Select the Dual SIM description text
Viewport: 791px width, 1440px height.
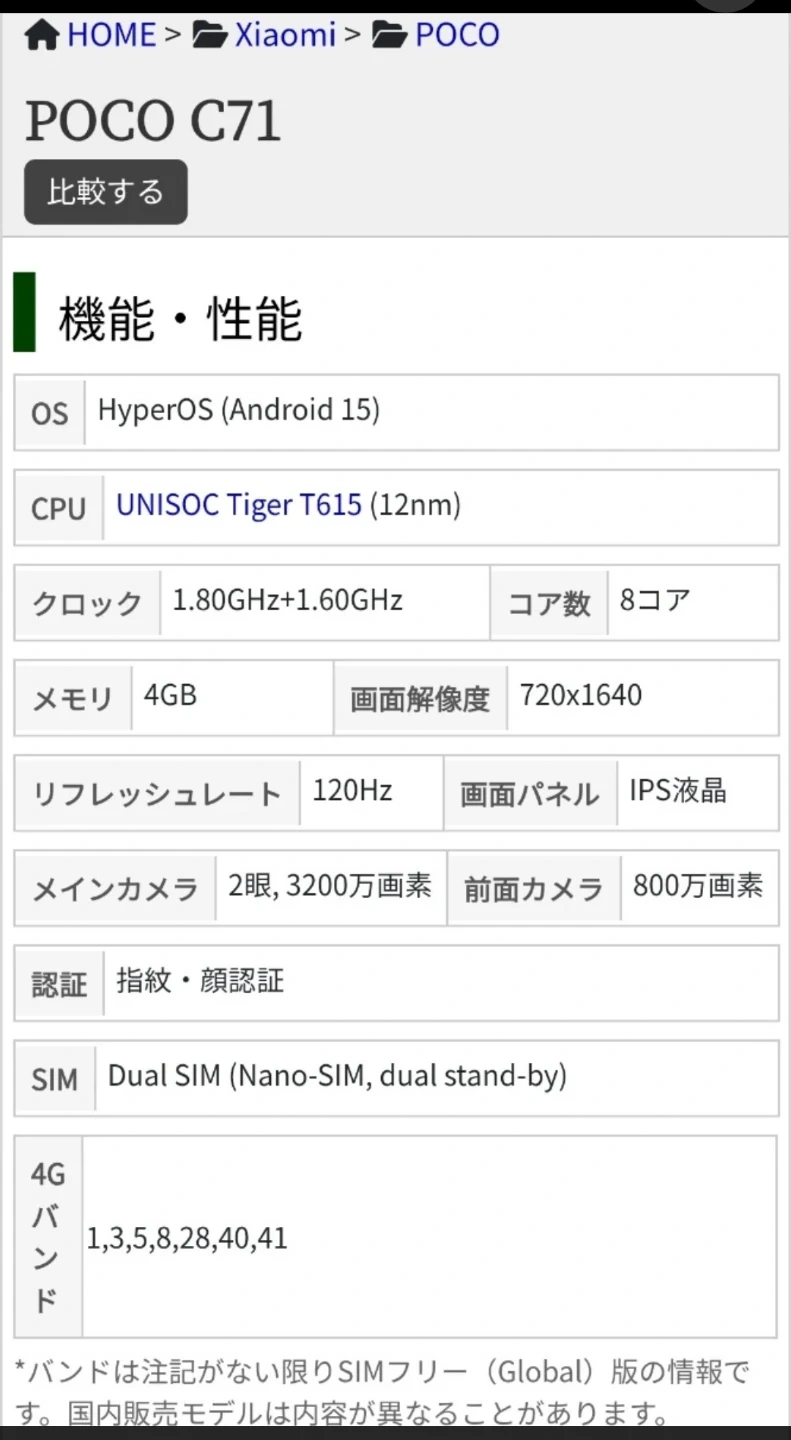[x=337, y=1076]
